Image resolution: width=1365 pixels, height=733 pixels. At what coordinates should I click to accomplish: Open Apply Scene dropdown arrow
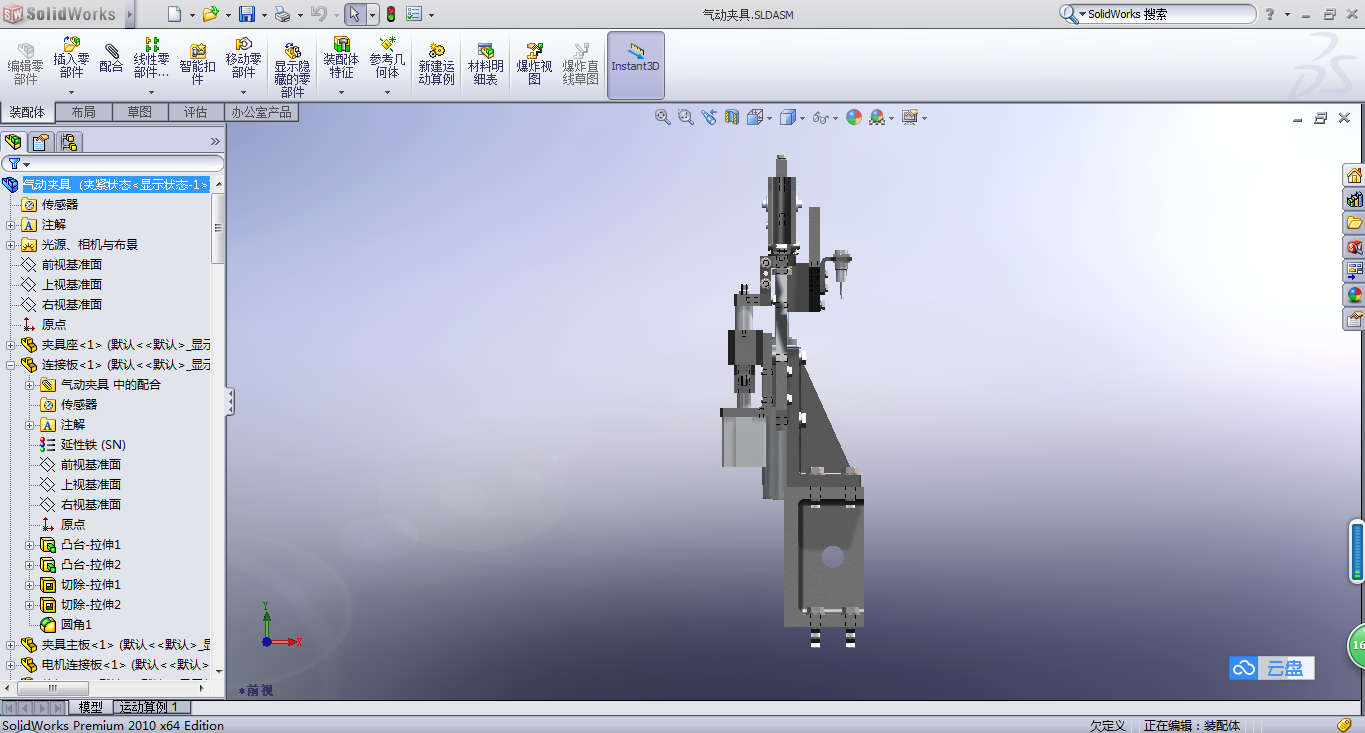coord(891,119)
